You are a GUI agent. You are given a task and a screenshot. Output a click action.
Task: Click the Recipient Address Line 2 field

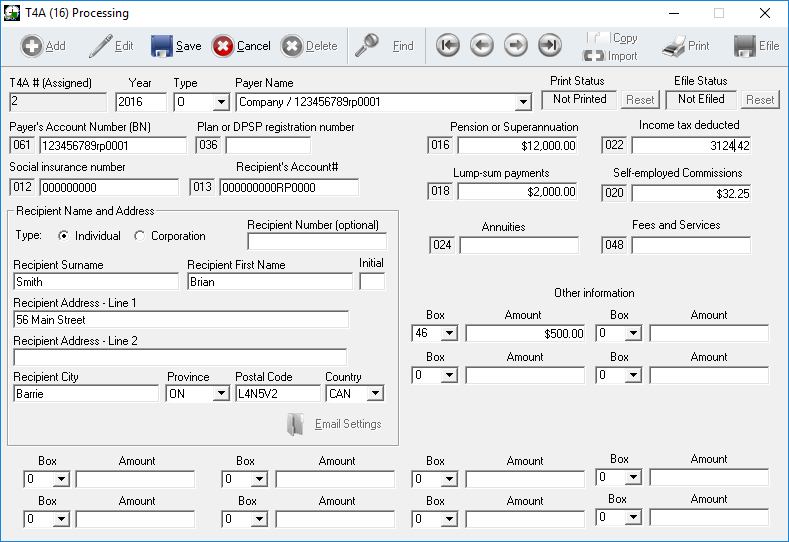[180, 357]
